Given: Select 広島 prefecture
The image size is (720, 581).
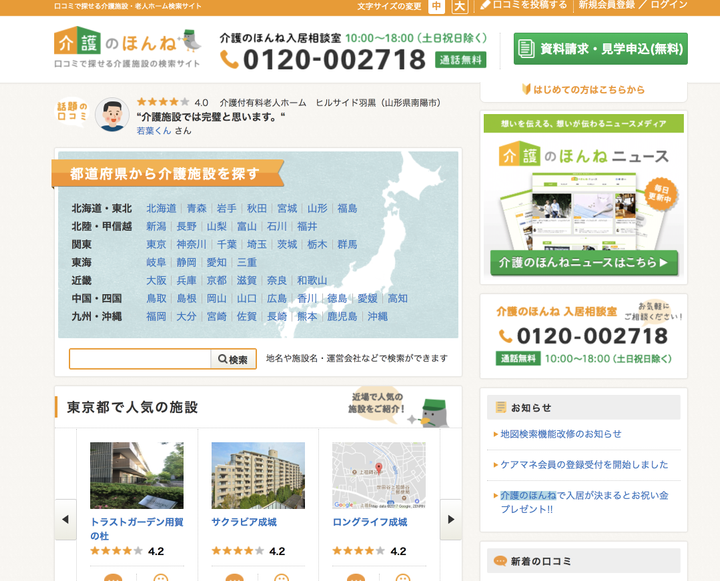Looking at the screenshot, I should point(277,299).
